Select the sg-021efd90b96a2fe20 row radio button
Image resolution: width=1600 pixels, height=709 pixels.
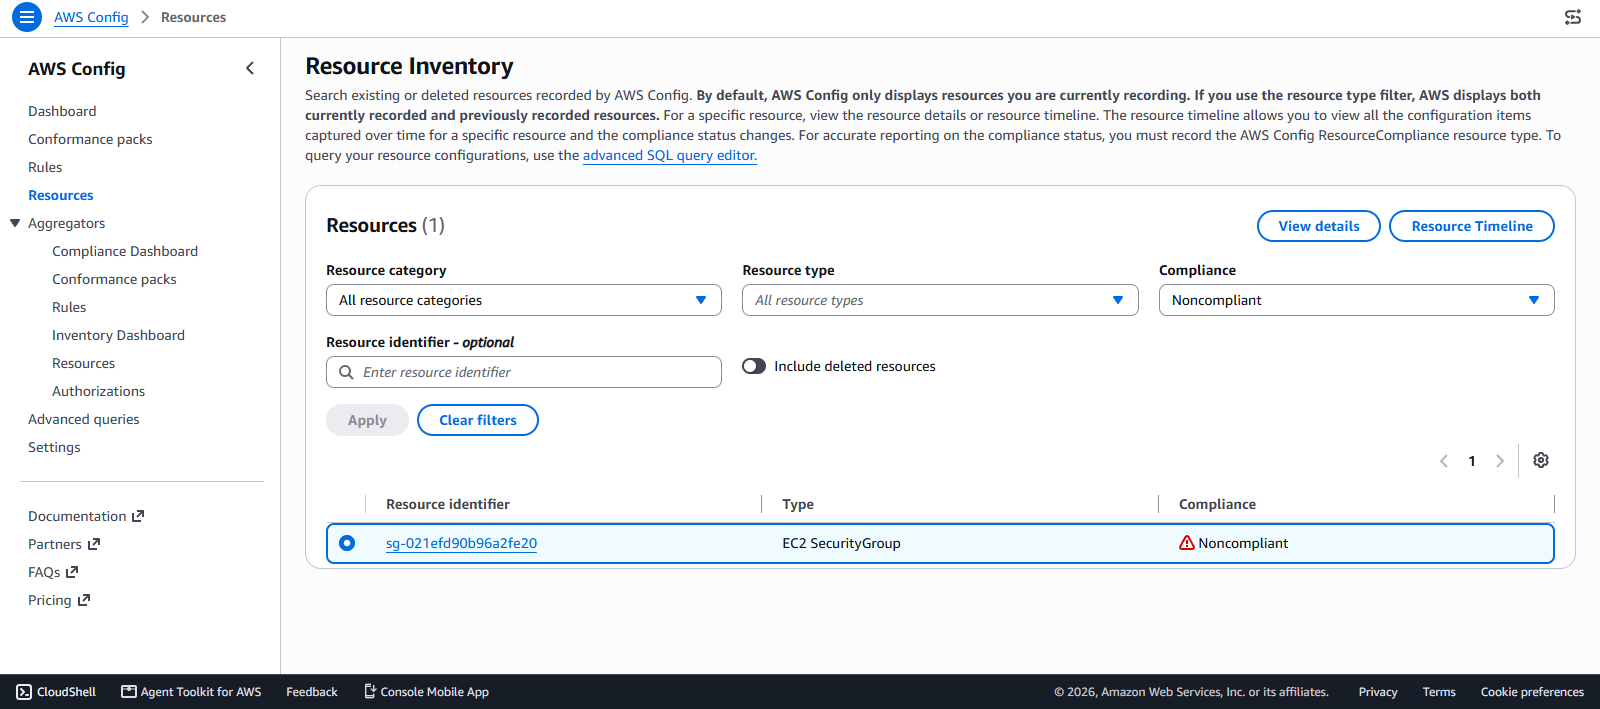pos(347,543)
